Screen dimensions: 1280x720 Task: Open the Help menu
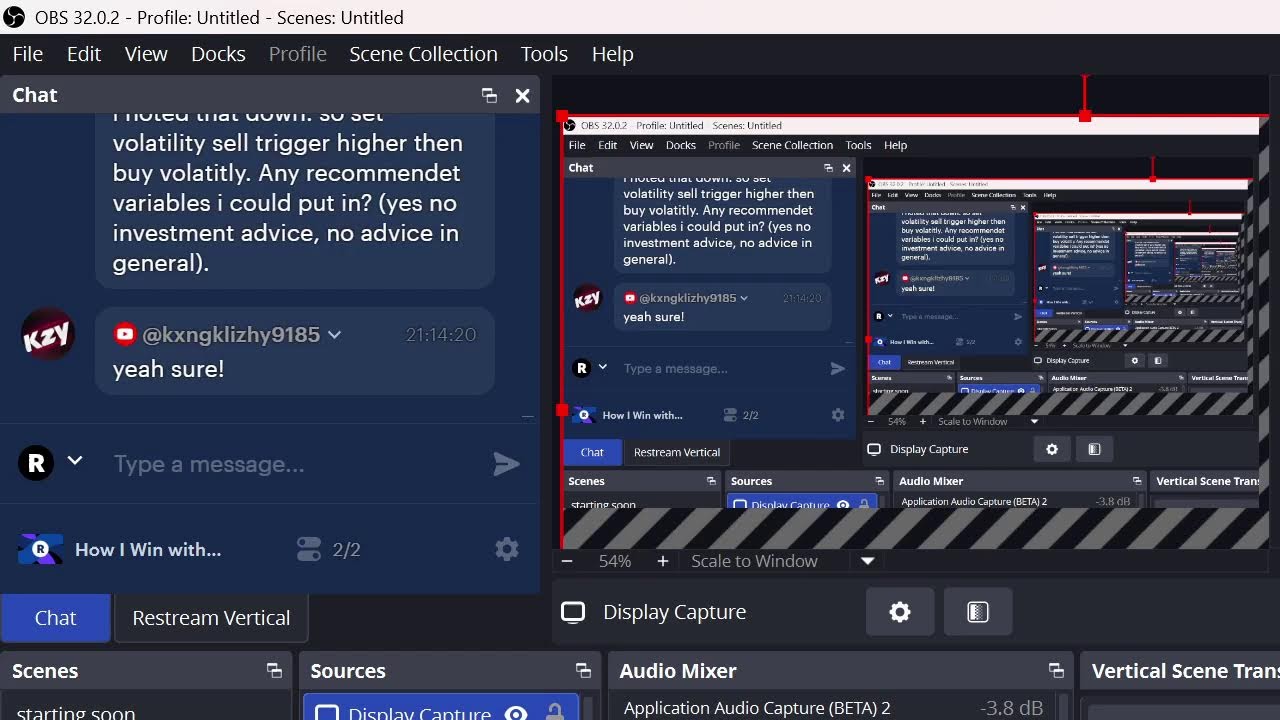point(612,54)
